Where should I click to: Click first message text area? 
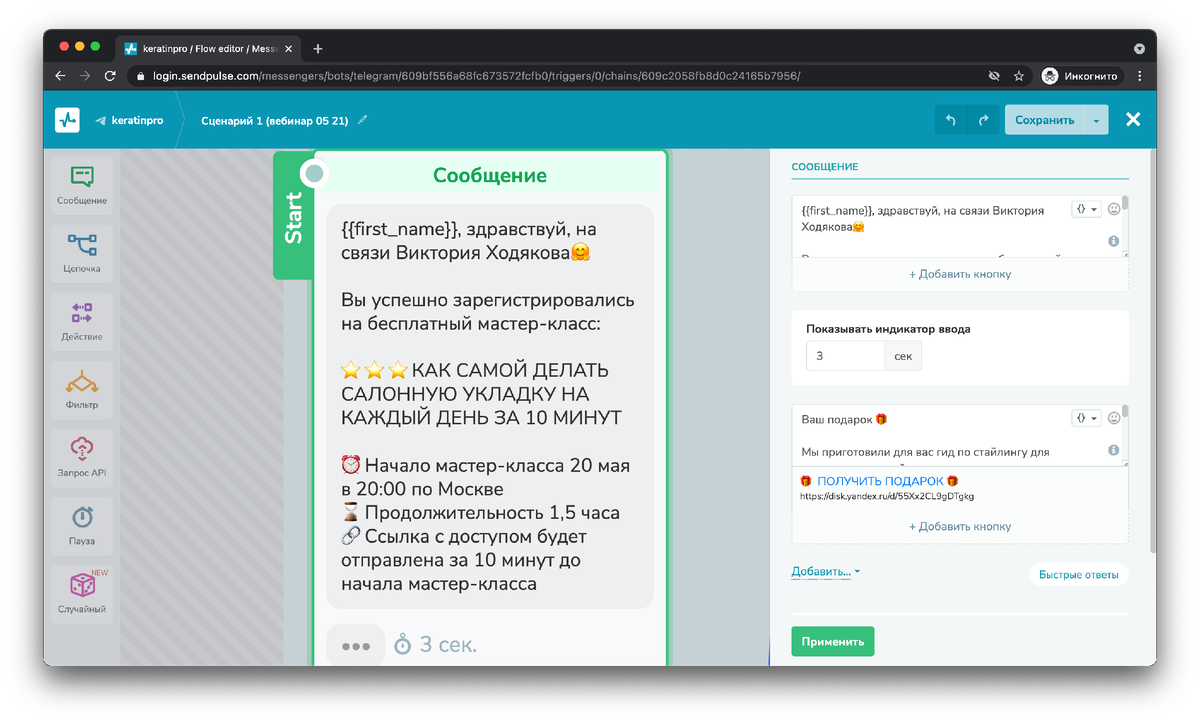point(930,226)
